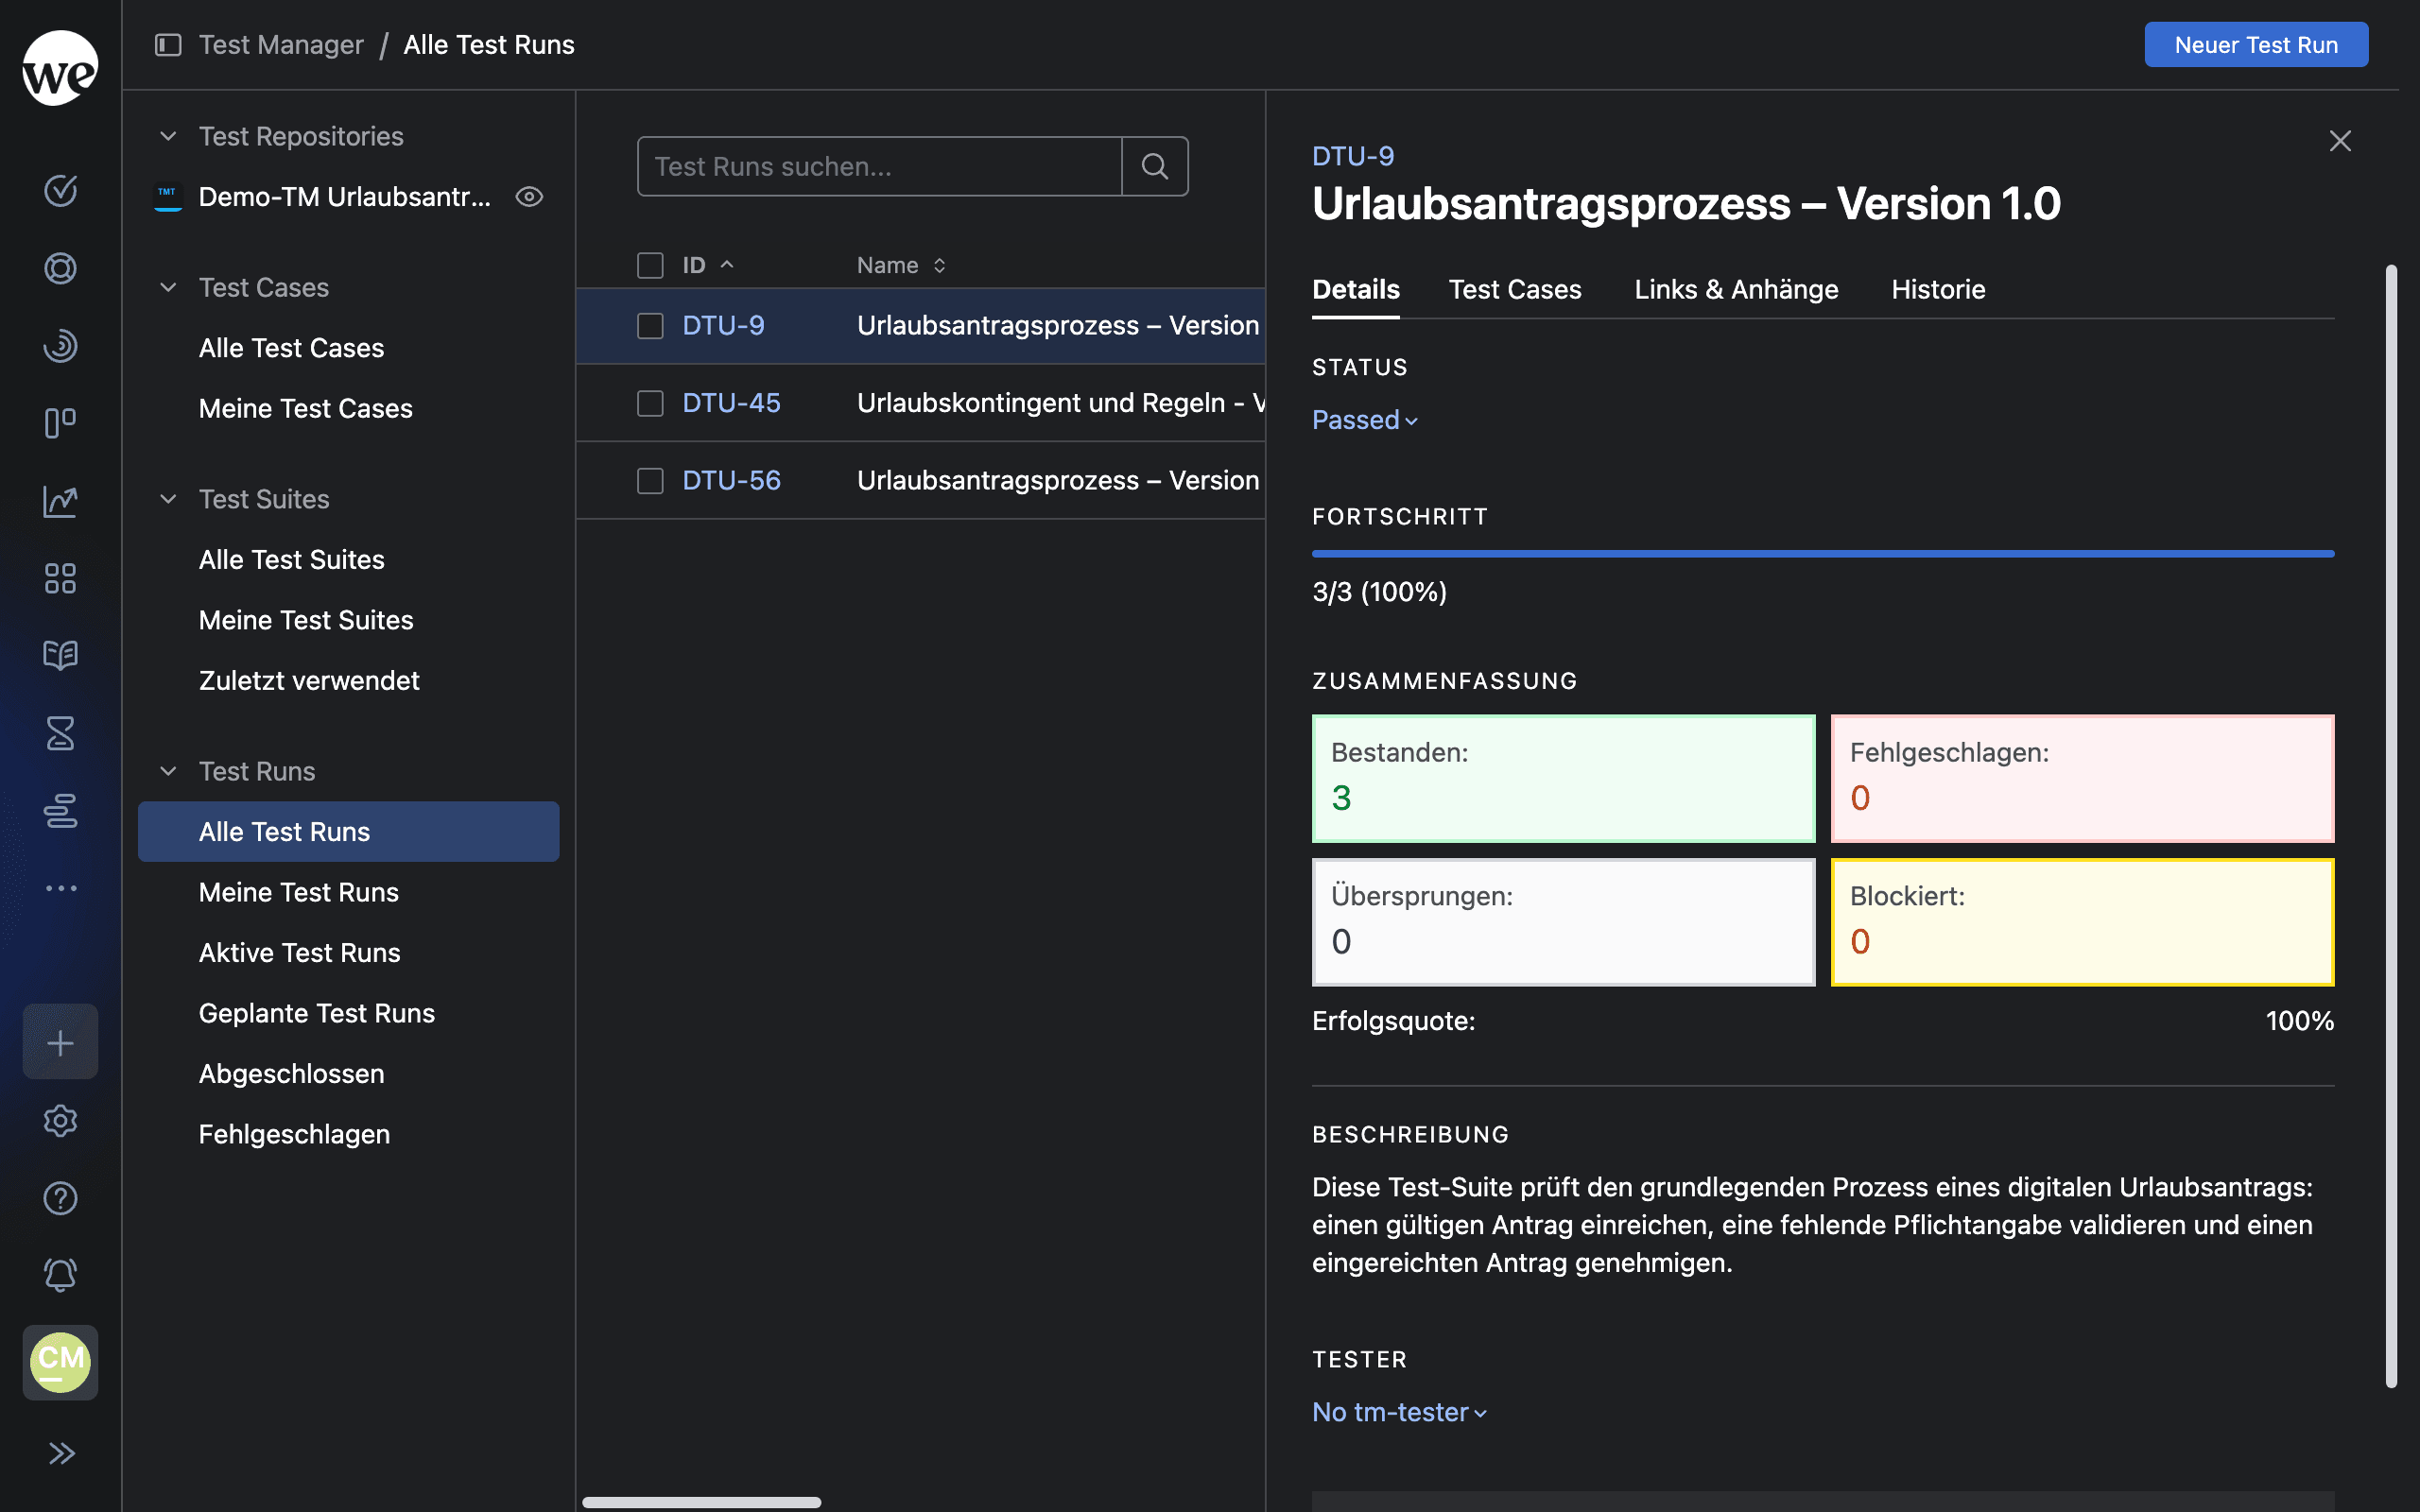Switch to the Historie tab
2420x1512 pixels.
(1938, 290)
